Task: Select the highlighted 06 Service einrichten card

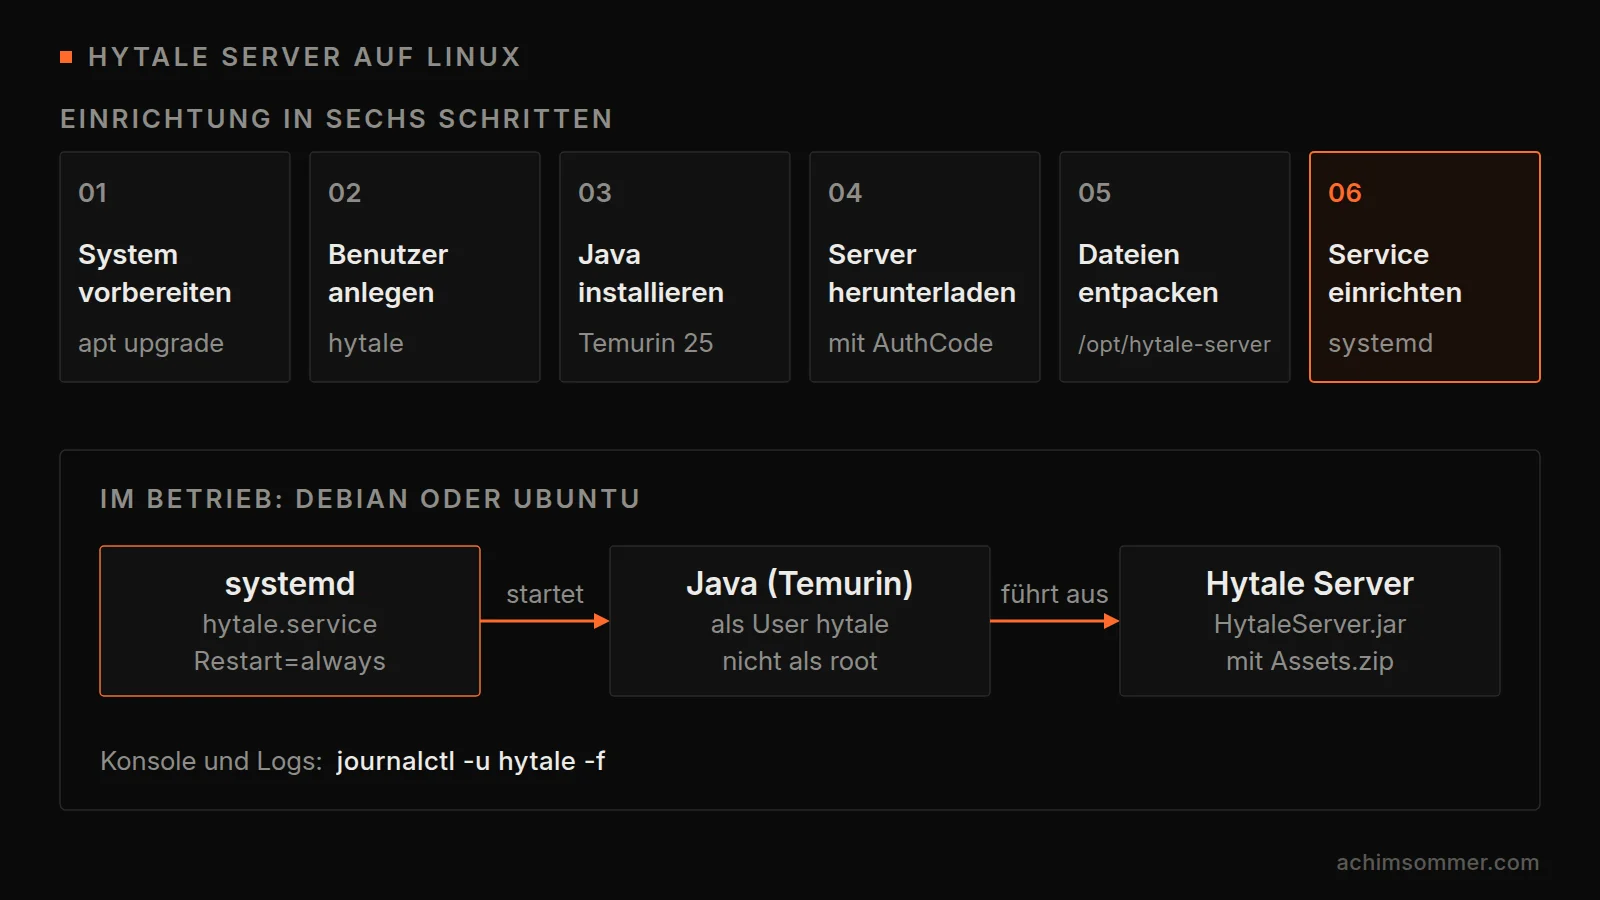Action: [x=1425, y=267]
